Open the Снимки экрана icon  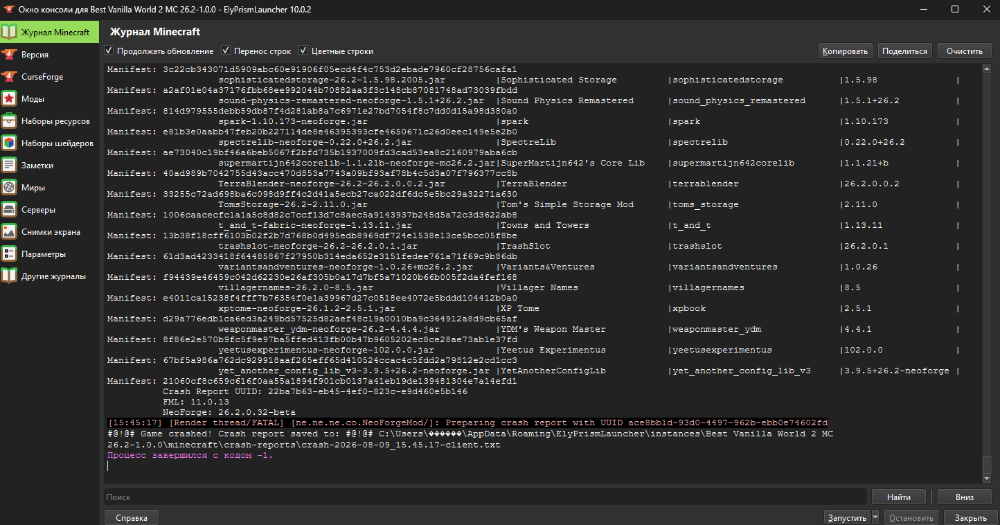[9, 232]
